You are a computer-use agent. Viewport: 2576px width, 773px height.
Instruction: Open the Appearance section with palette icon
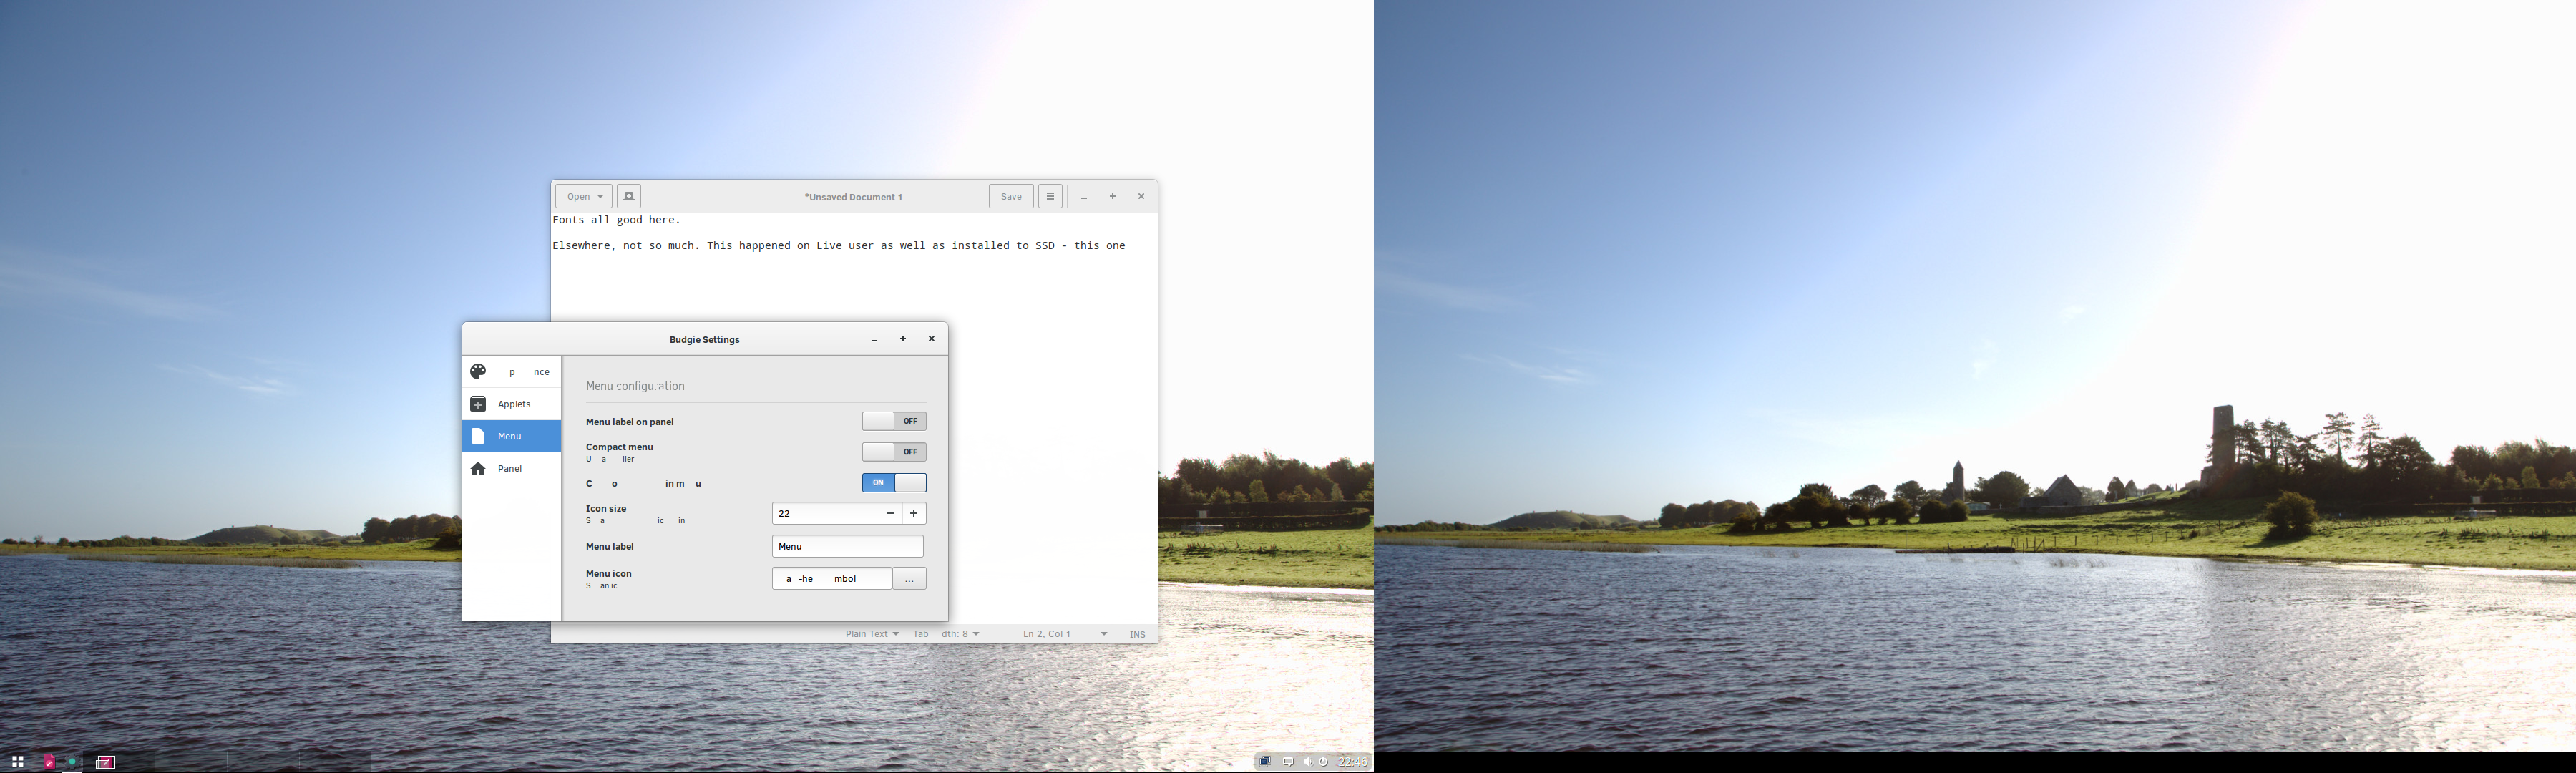511,372
